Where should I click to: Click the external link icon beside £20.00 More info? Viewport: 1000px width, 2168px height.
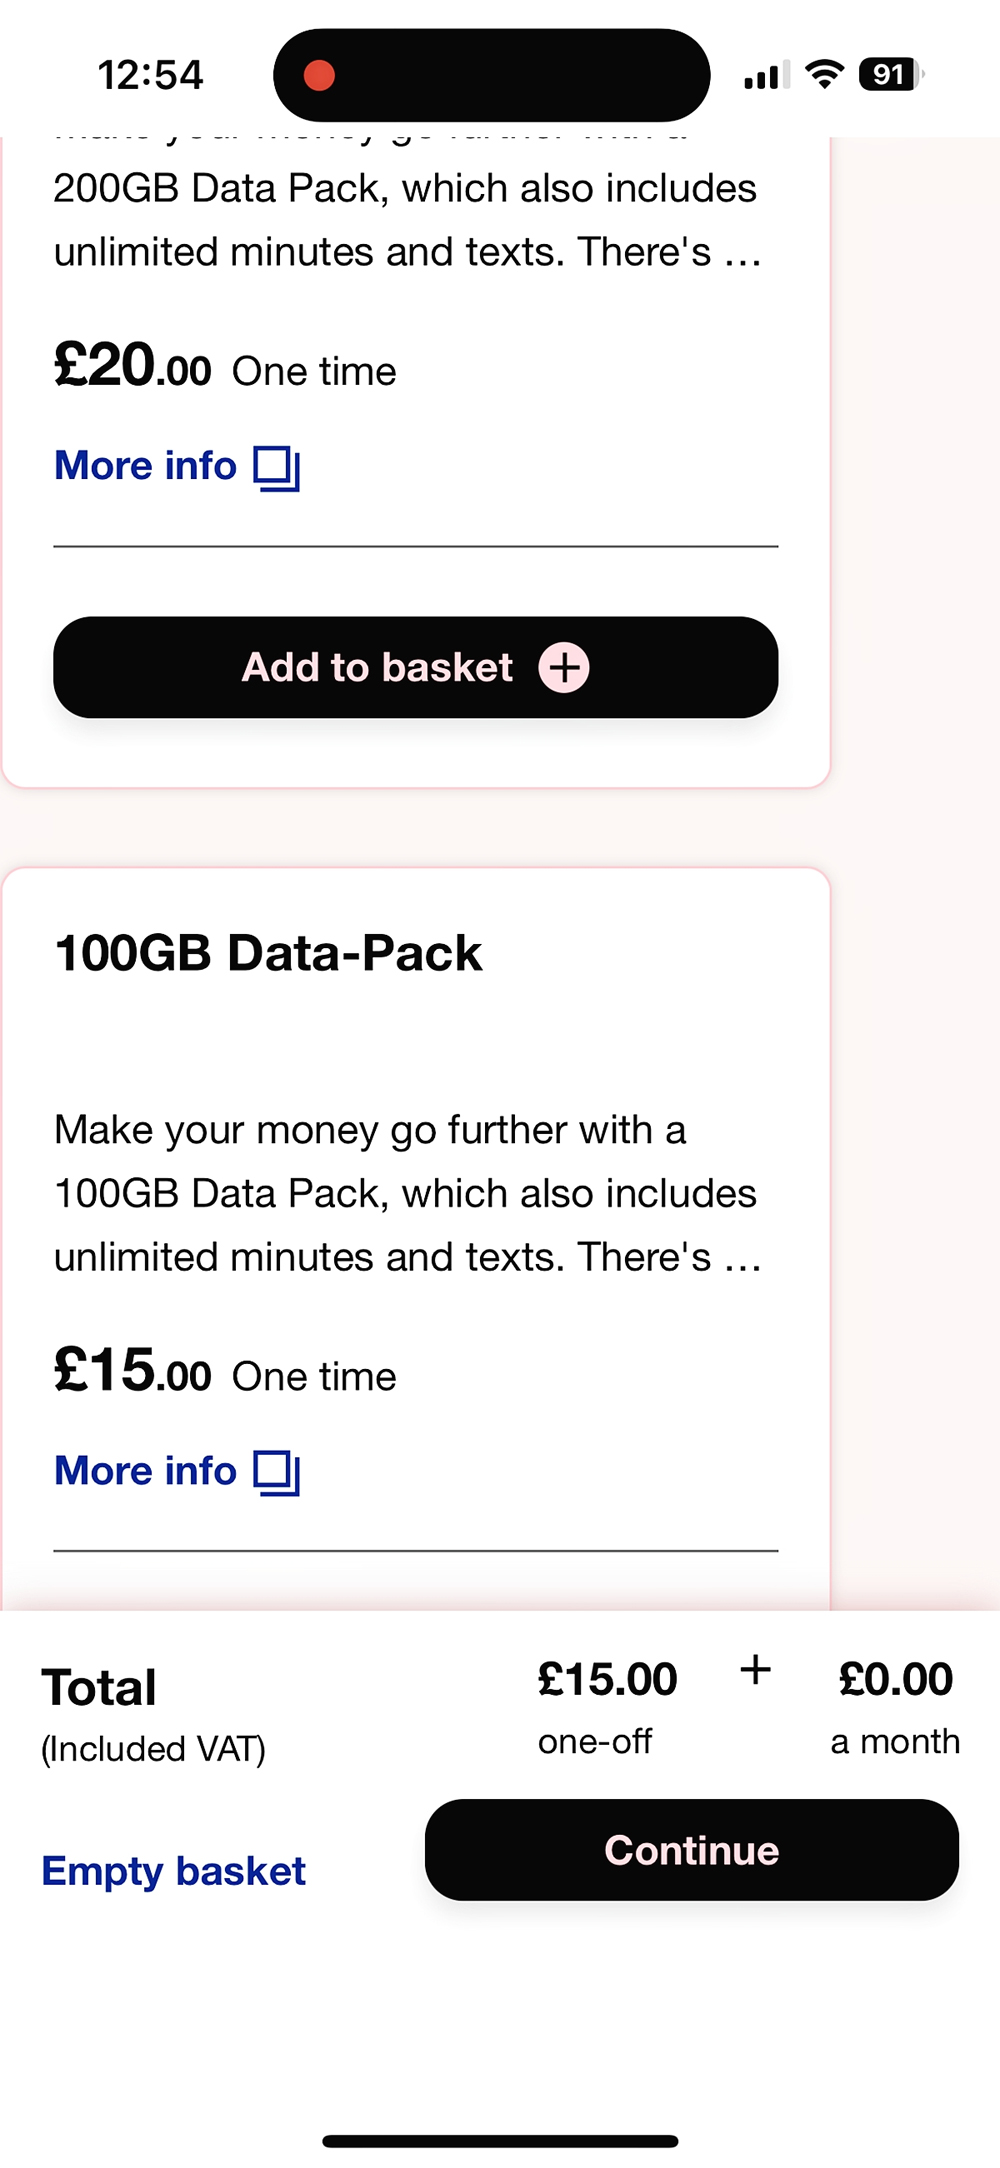tap(277, 468)
